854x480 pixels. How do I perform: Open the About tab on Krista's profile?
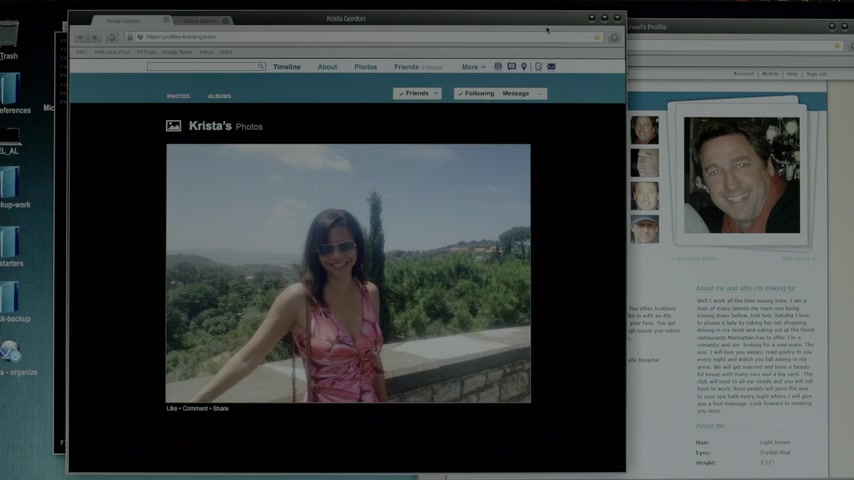327,67
